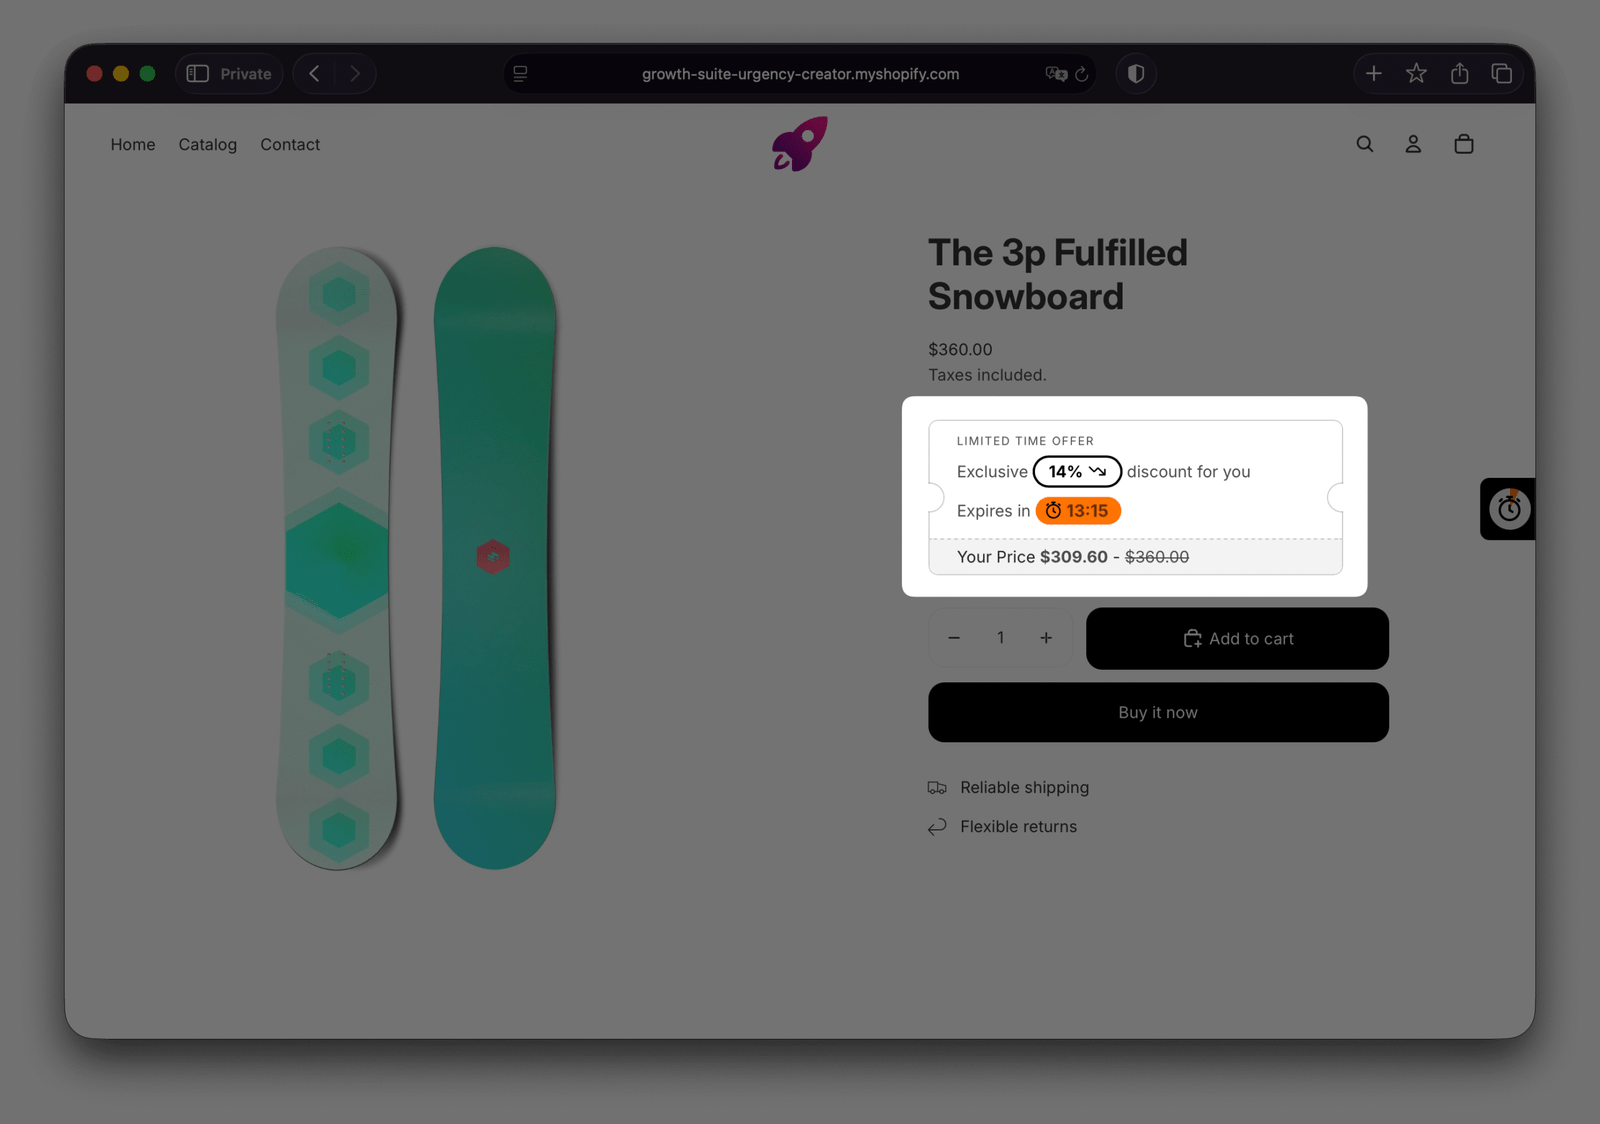Image resolution: width=1600 pixels, height=1124 pixels.
Task: Click the rocket store logo
Action: (800, 144)
